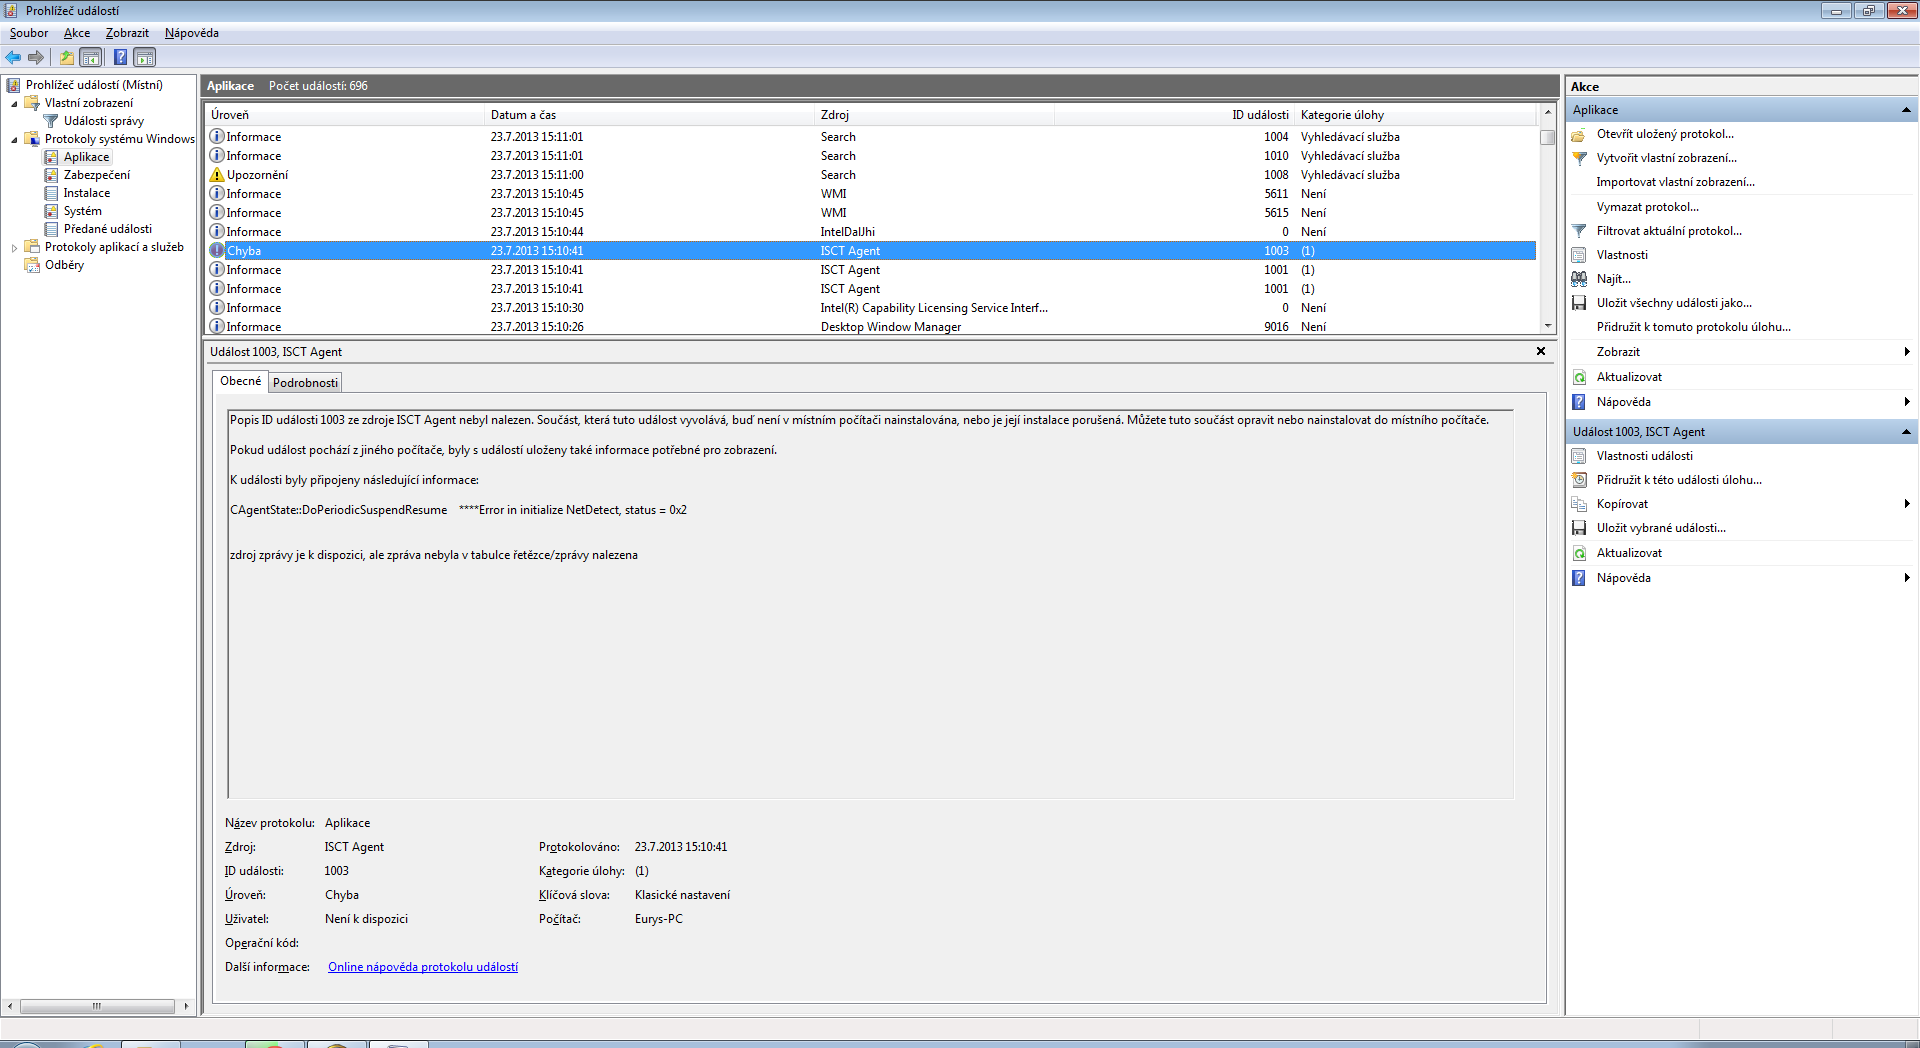The width and height of the screenshot is (1920, 1048).
Task: Click the Vlastnosti události icon
Action: tap(1579, 456)
